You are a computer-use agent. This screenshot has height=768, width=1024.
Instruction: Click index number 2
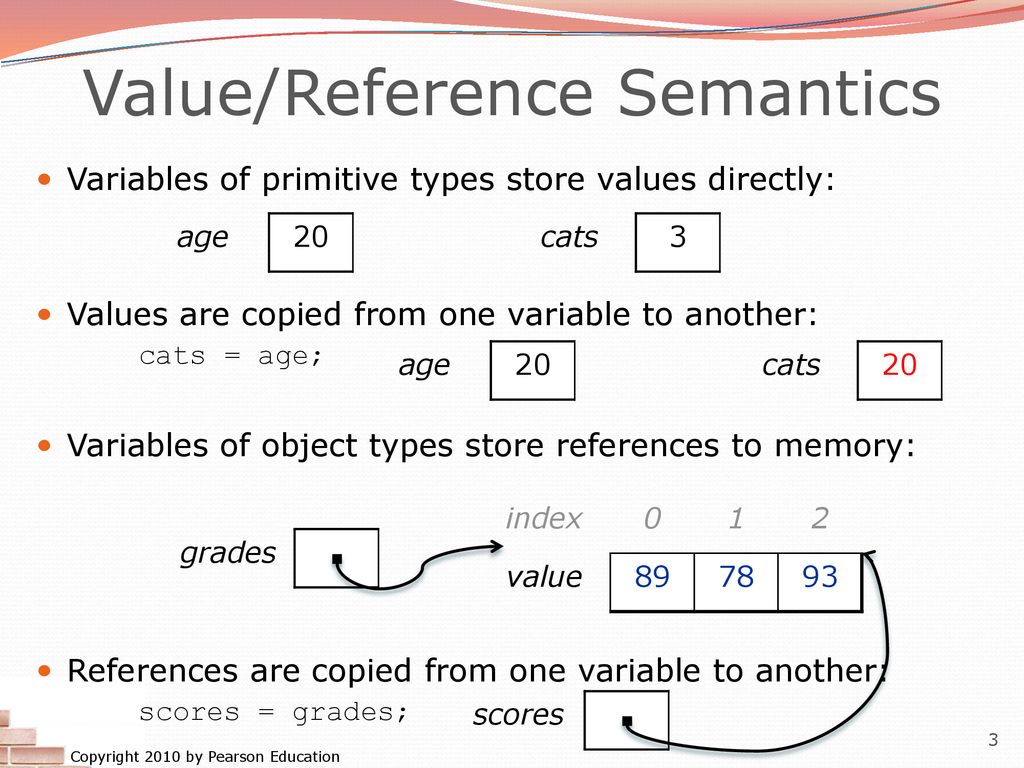coord(820,519)
